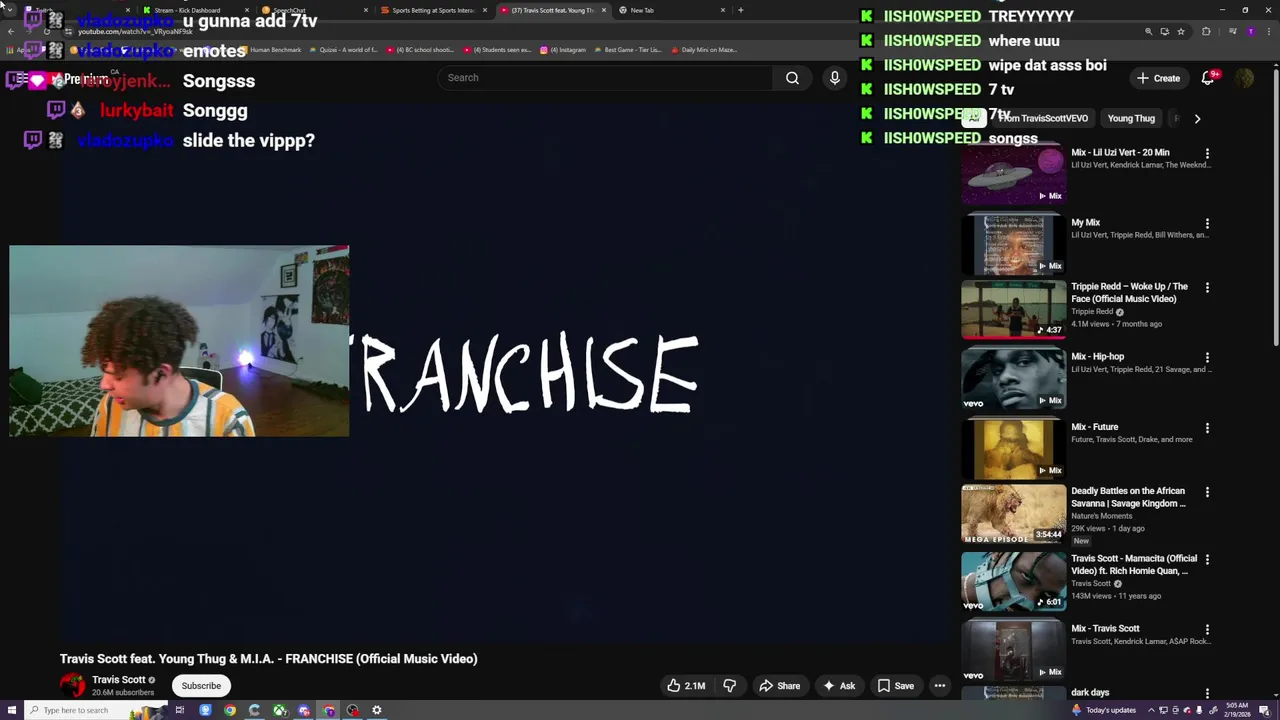
Task: Open Daily Mini on Maze bookmark
Action: [x=704, y=50]
